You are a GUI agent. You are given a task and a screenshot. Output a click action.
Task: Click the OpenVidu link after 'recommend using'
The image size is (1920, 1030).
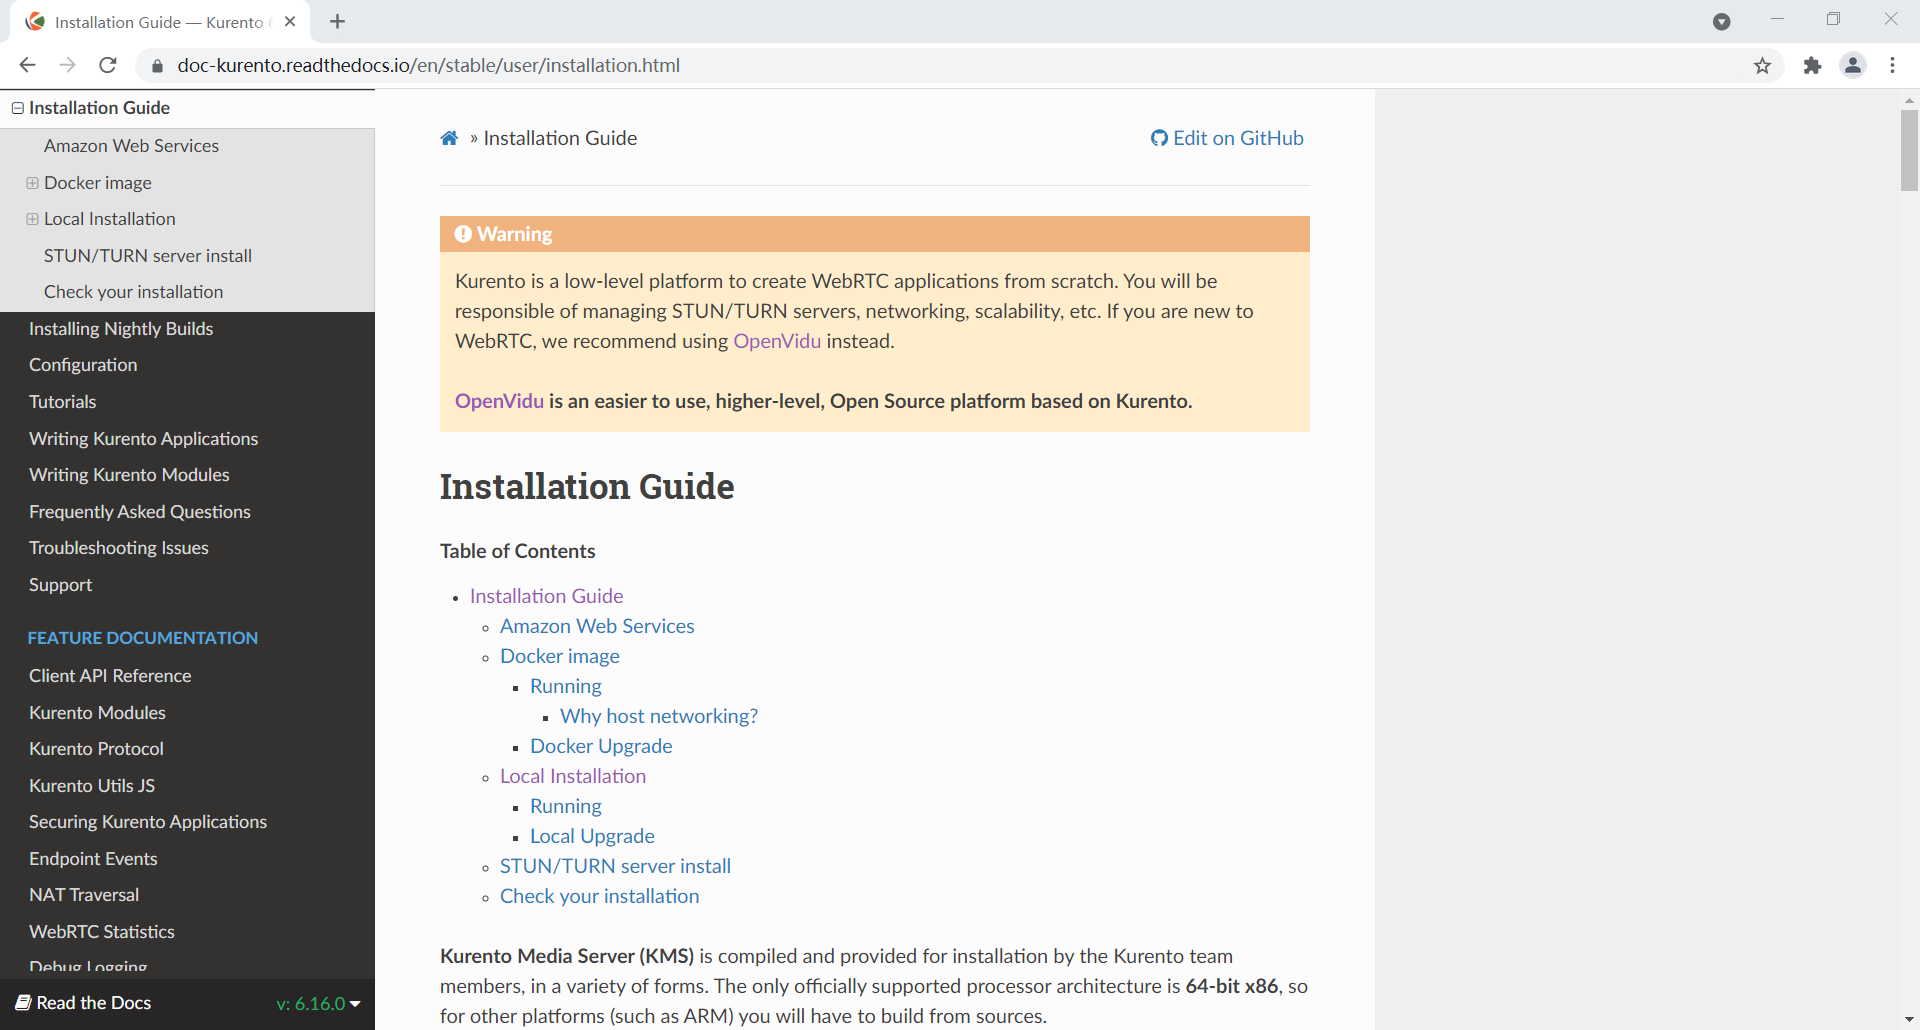coord(777,341)
